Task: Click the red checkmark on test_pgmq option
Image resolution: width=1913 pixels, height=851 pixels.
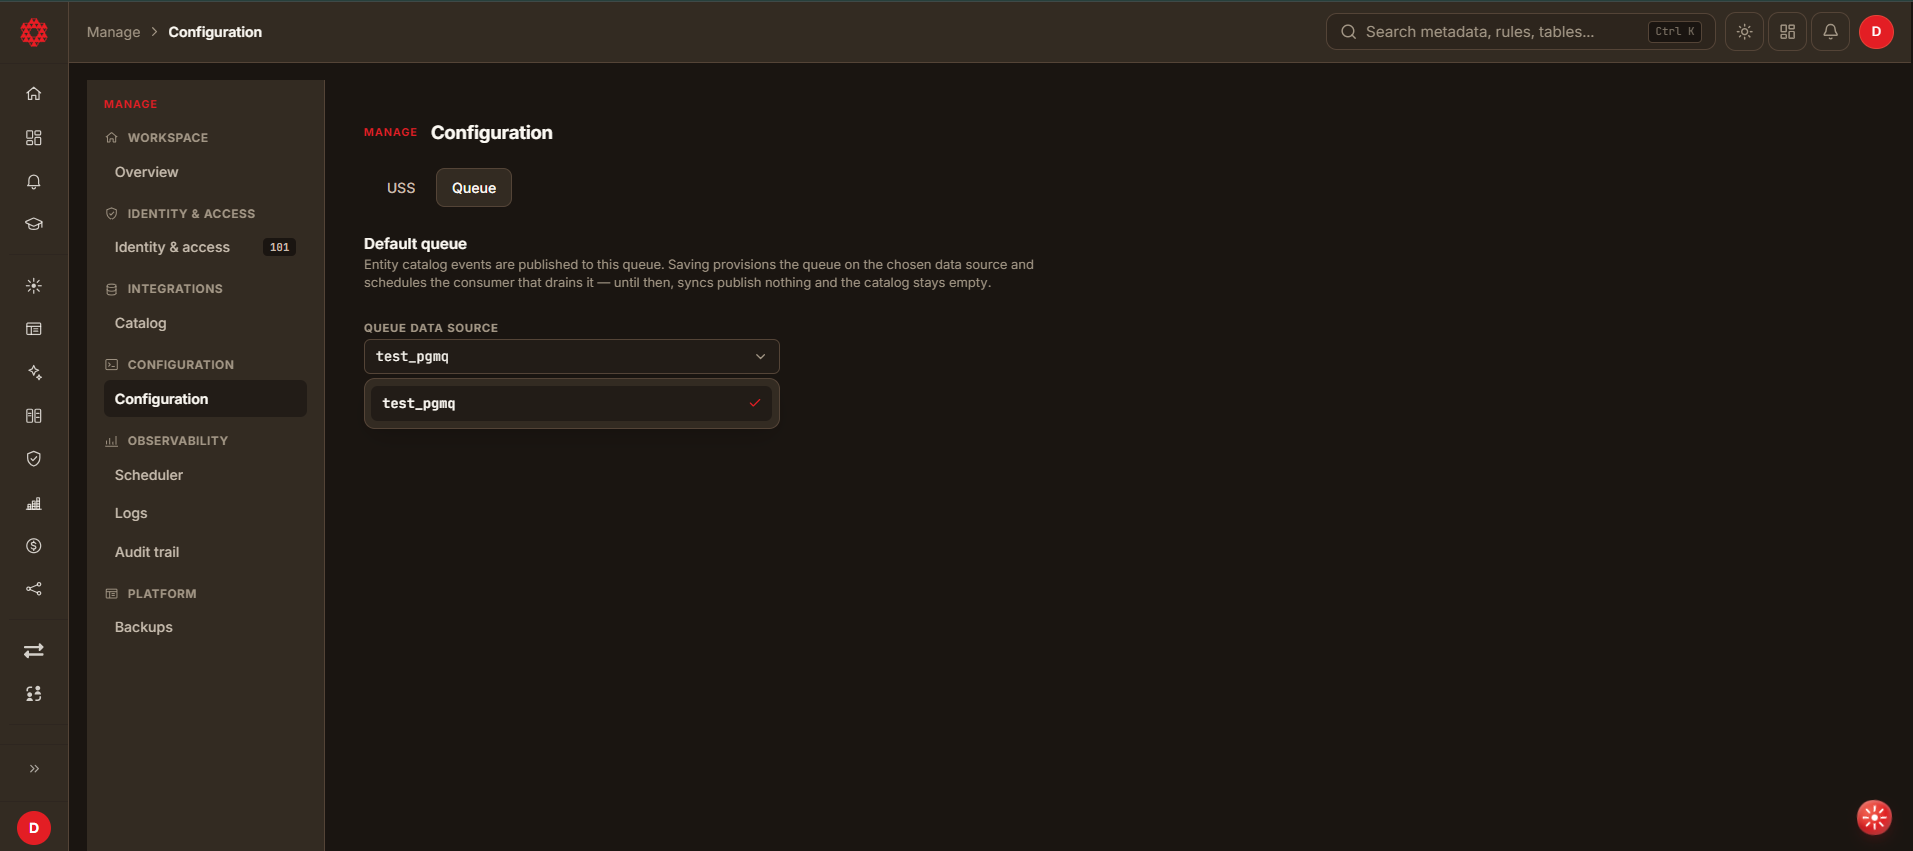Action: pos(755,403)
